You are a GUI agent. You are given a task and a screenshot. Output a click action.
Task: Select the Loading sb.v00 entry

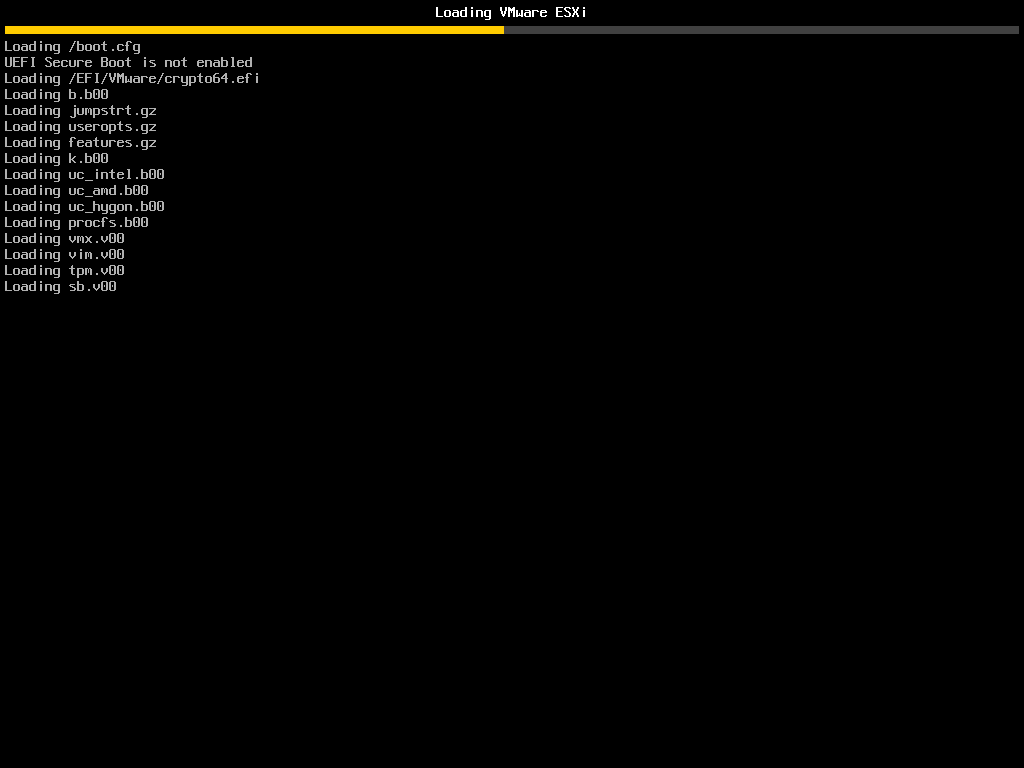point(60,286)
